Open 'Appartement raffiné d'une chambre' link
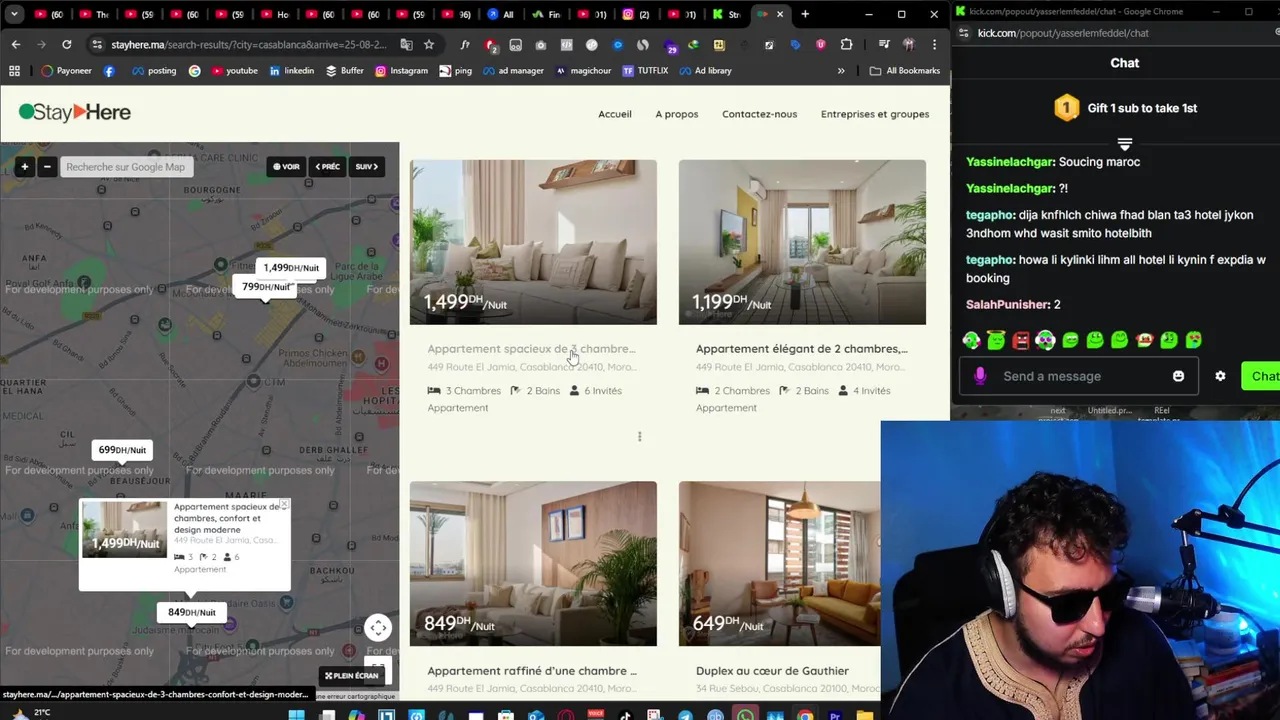Image resolution: width=1280 pixels, height=720 pixels. point(532,671)
